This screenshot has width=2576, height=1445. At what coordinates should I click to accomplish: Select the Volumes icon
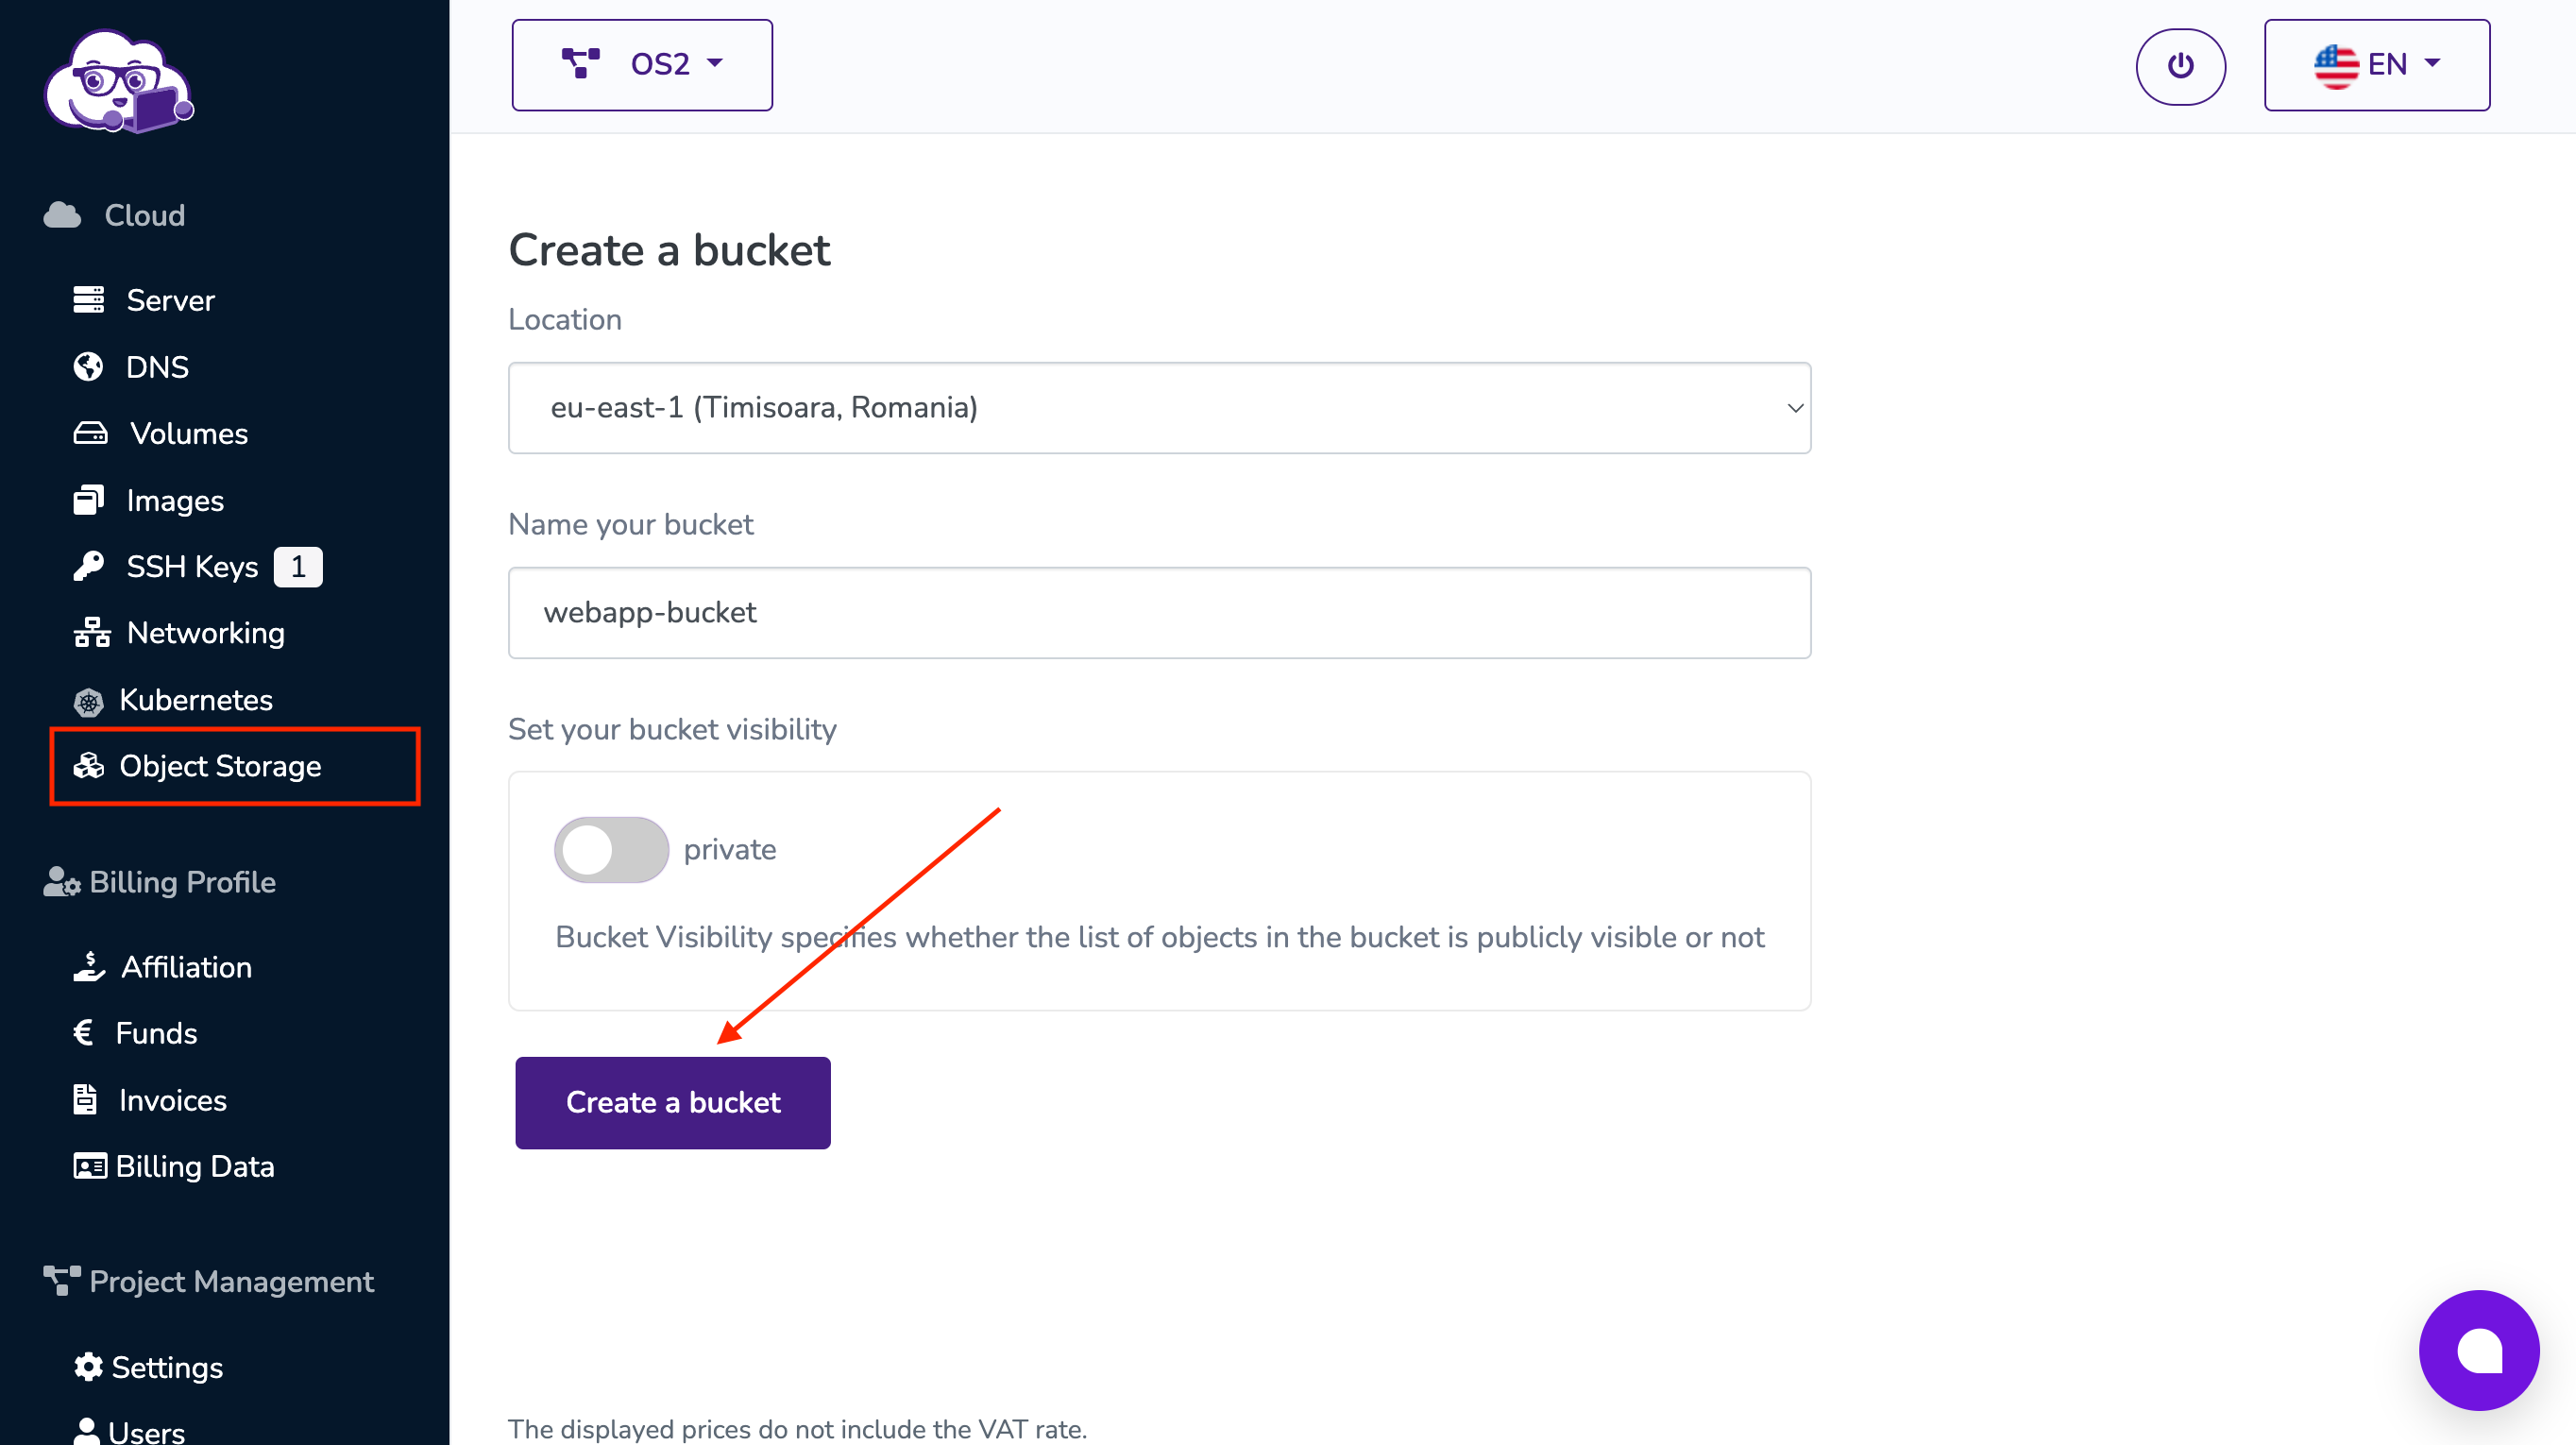click(89, 433)
